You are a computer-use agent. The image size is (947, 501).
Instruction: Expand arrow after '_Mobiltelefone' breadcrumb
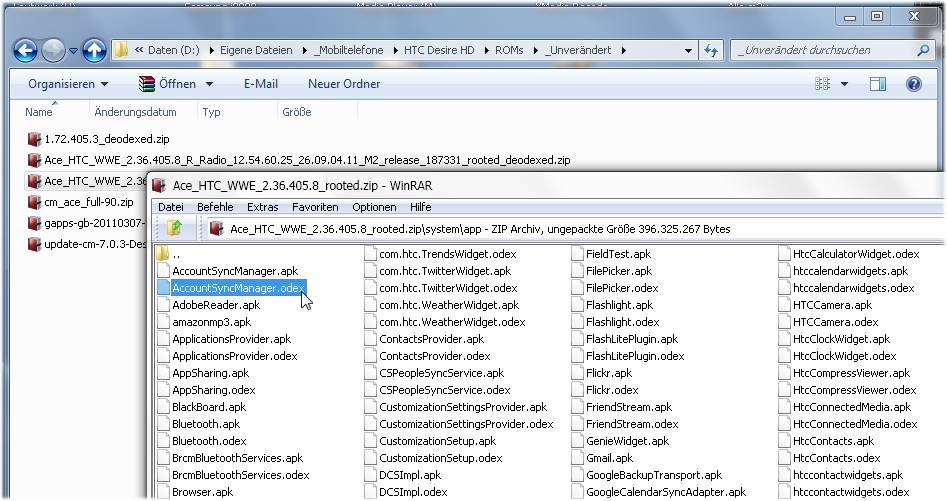(394, 51)
